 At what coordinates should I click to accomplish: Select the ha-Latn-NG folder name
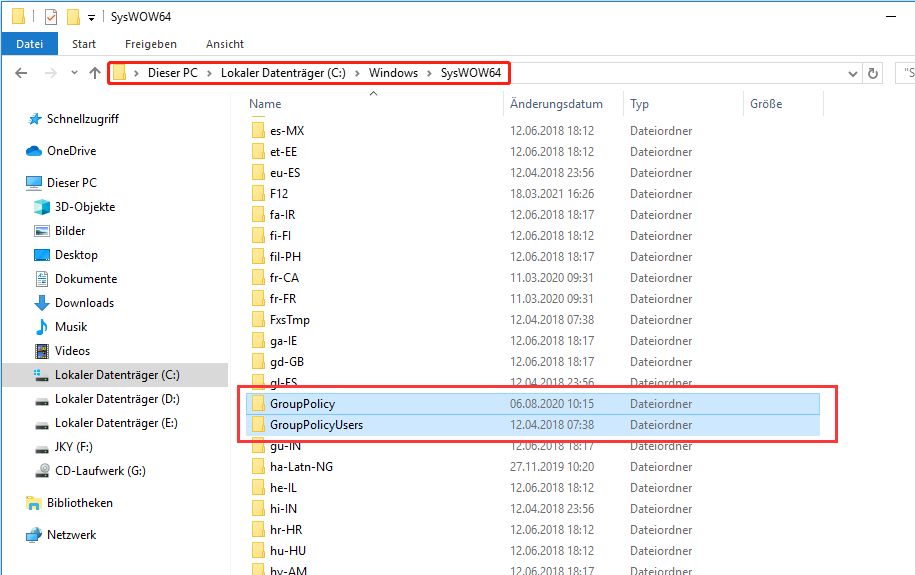[x=301, y=467]
